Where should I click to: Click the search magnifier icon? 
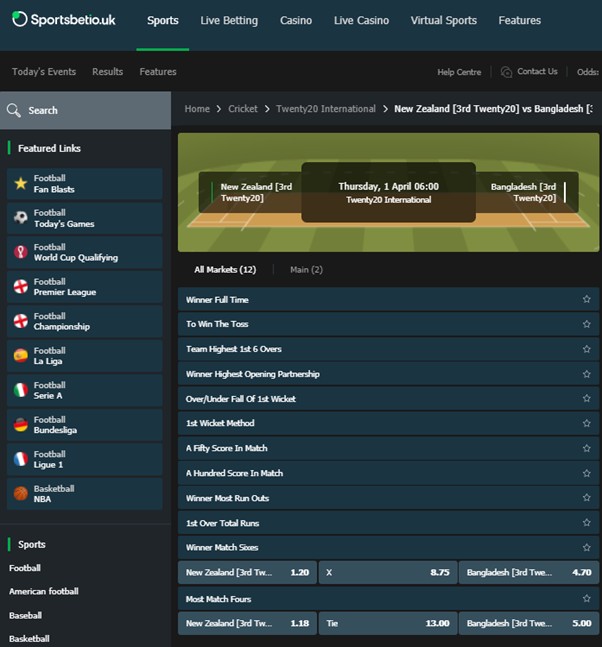[14, 110]
